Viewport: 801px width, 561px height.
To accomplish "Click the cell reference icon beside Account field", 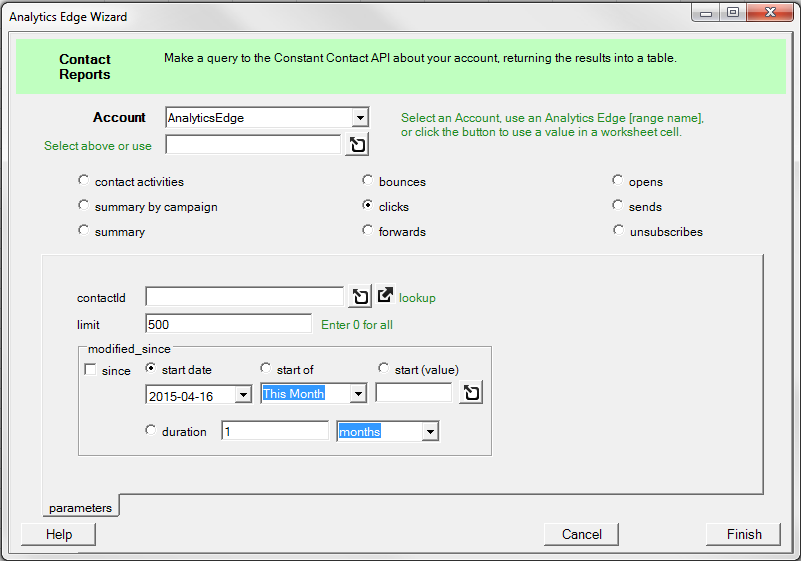I will (357, 145).
